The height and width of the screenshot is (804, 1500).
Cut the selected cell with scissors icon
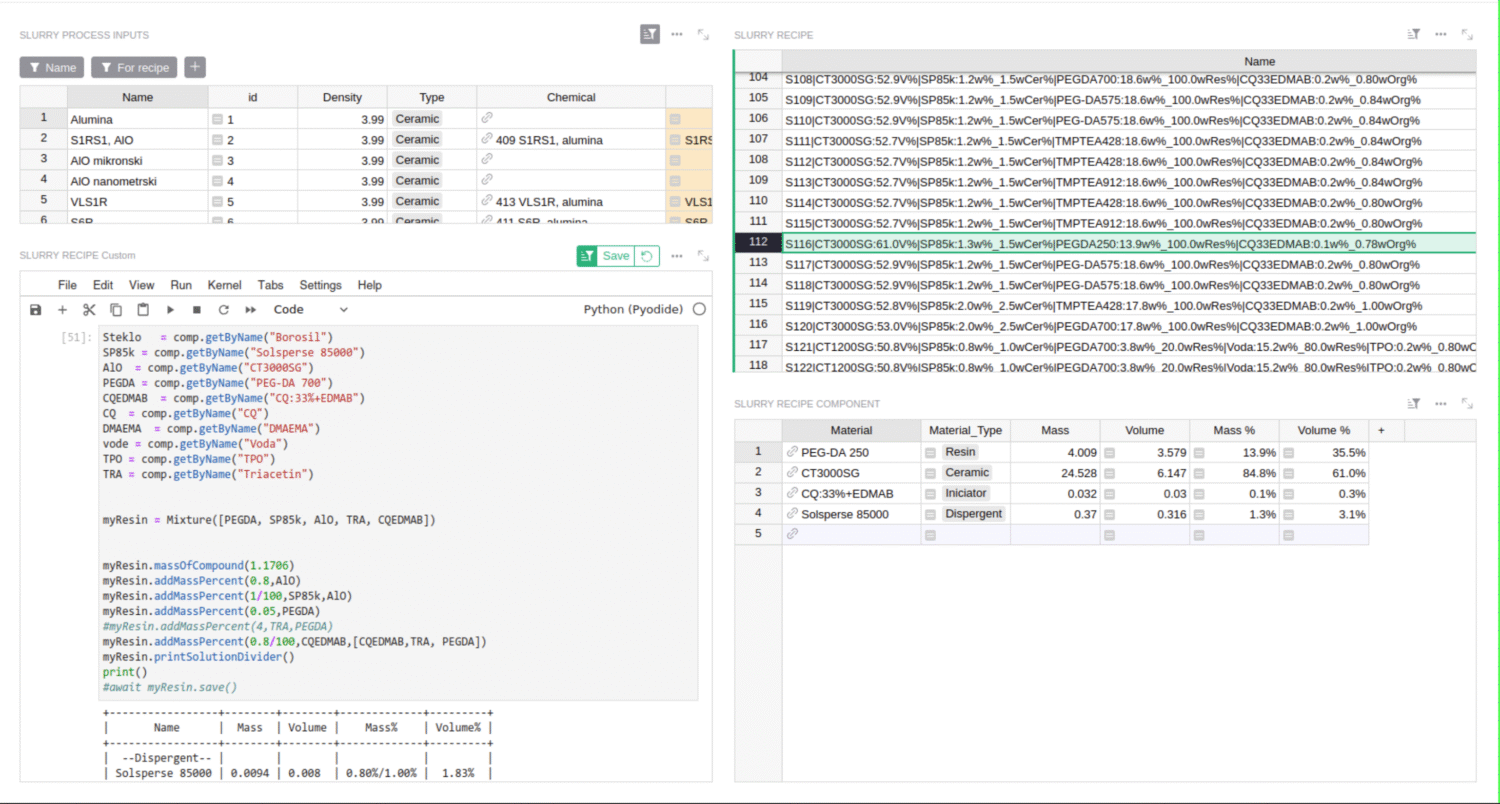[89, 310]
